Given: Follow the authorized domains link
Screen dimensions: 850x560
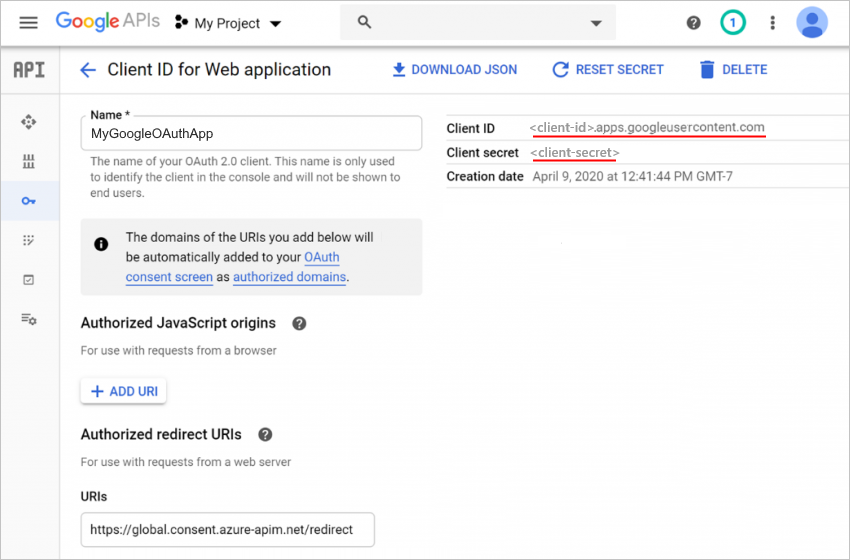Looking at the screenshot, I should [x=289, y=277].
